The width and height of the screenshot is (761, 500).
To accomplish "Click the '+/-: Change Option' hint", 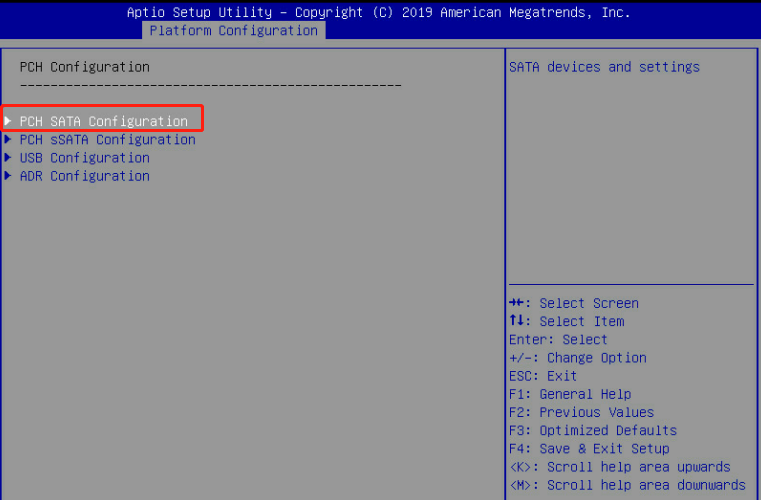I will pyautogui.click(x=578, y=358).
